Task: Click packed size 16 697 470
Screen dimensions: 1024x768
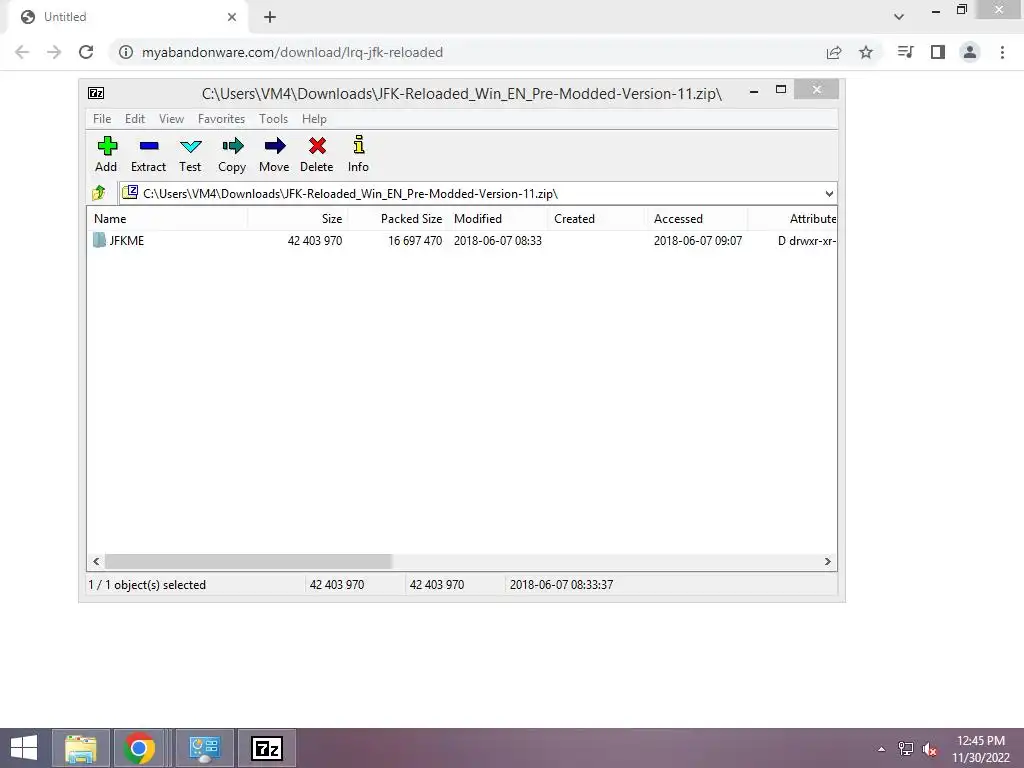Action: tap(415, 240)
